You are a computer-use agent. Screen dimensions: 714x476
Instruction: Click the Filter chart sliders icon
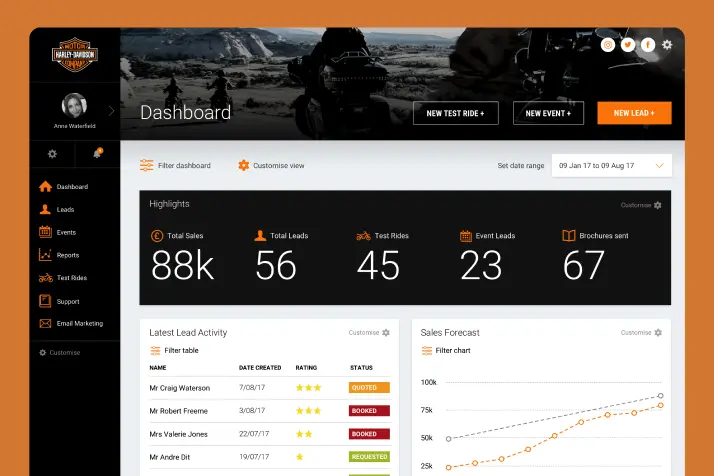[427, 350]
